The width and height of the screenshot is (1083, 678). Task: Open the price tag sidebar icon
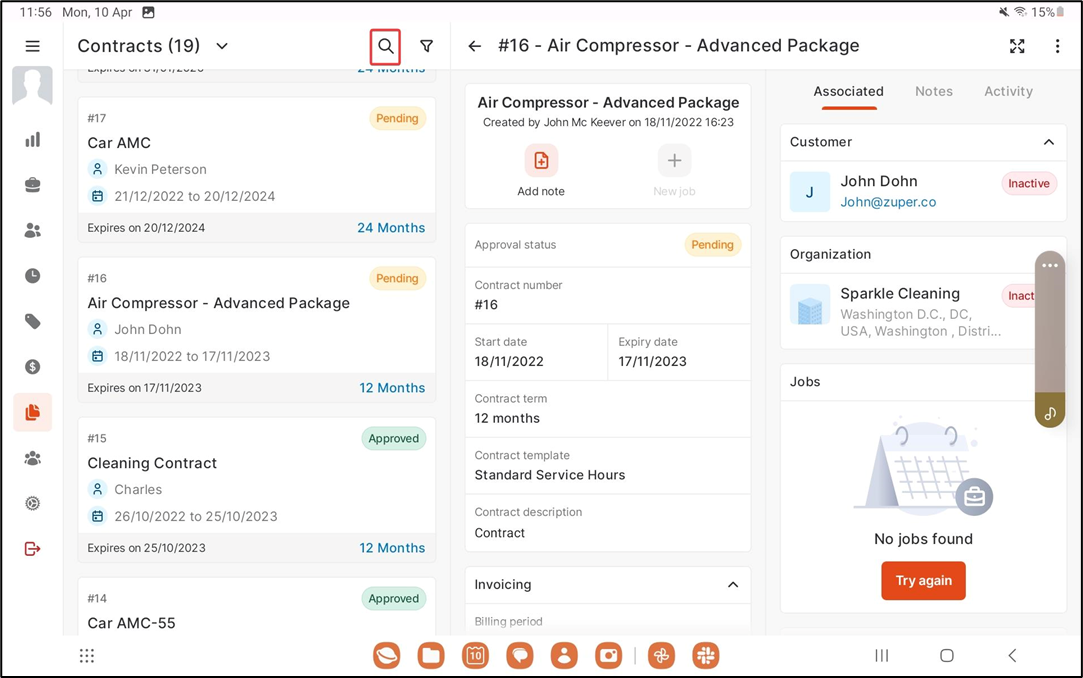[x=33, y=321]
